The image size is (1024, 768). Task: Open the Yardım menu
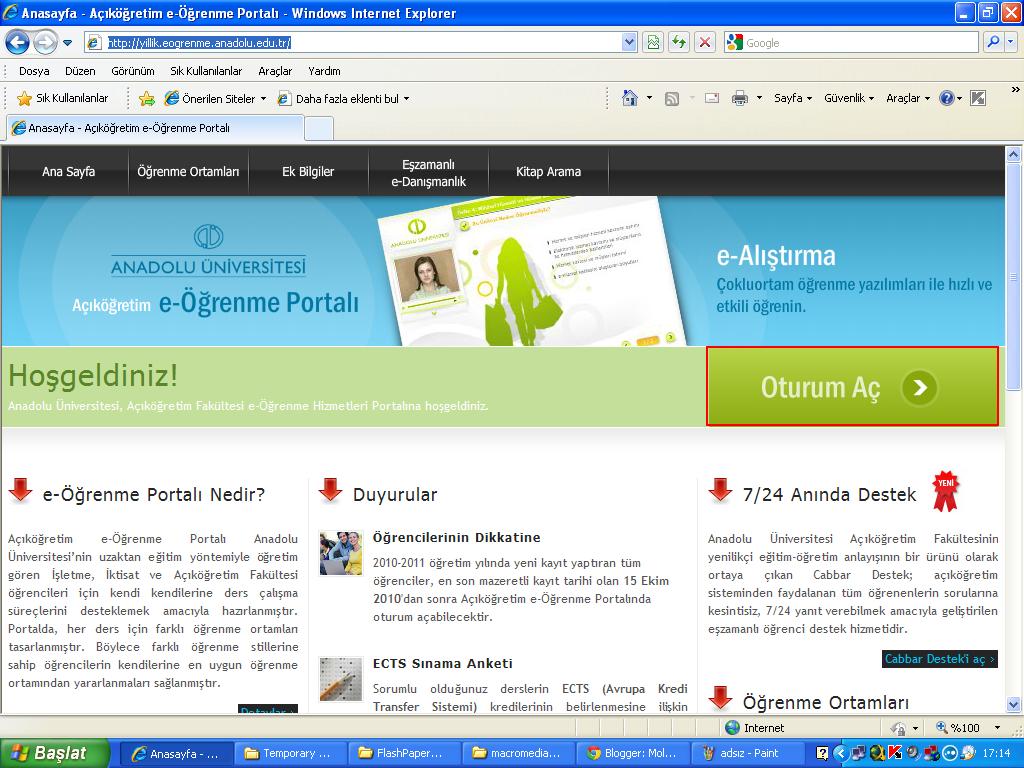click(x=324, y=71)
